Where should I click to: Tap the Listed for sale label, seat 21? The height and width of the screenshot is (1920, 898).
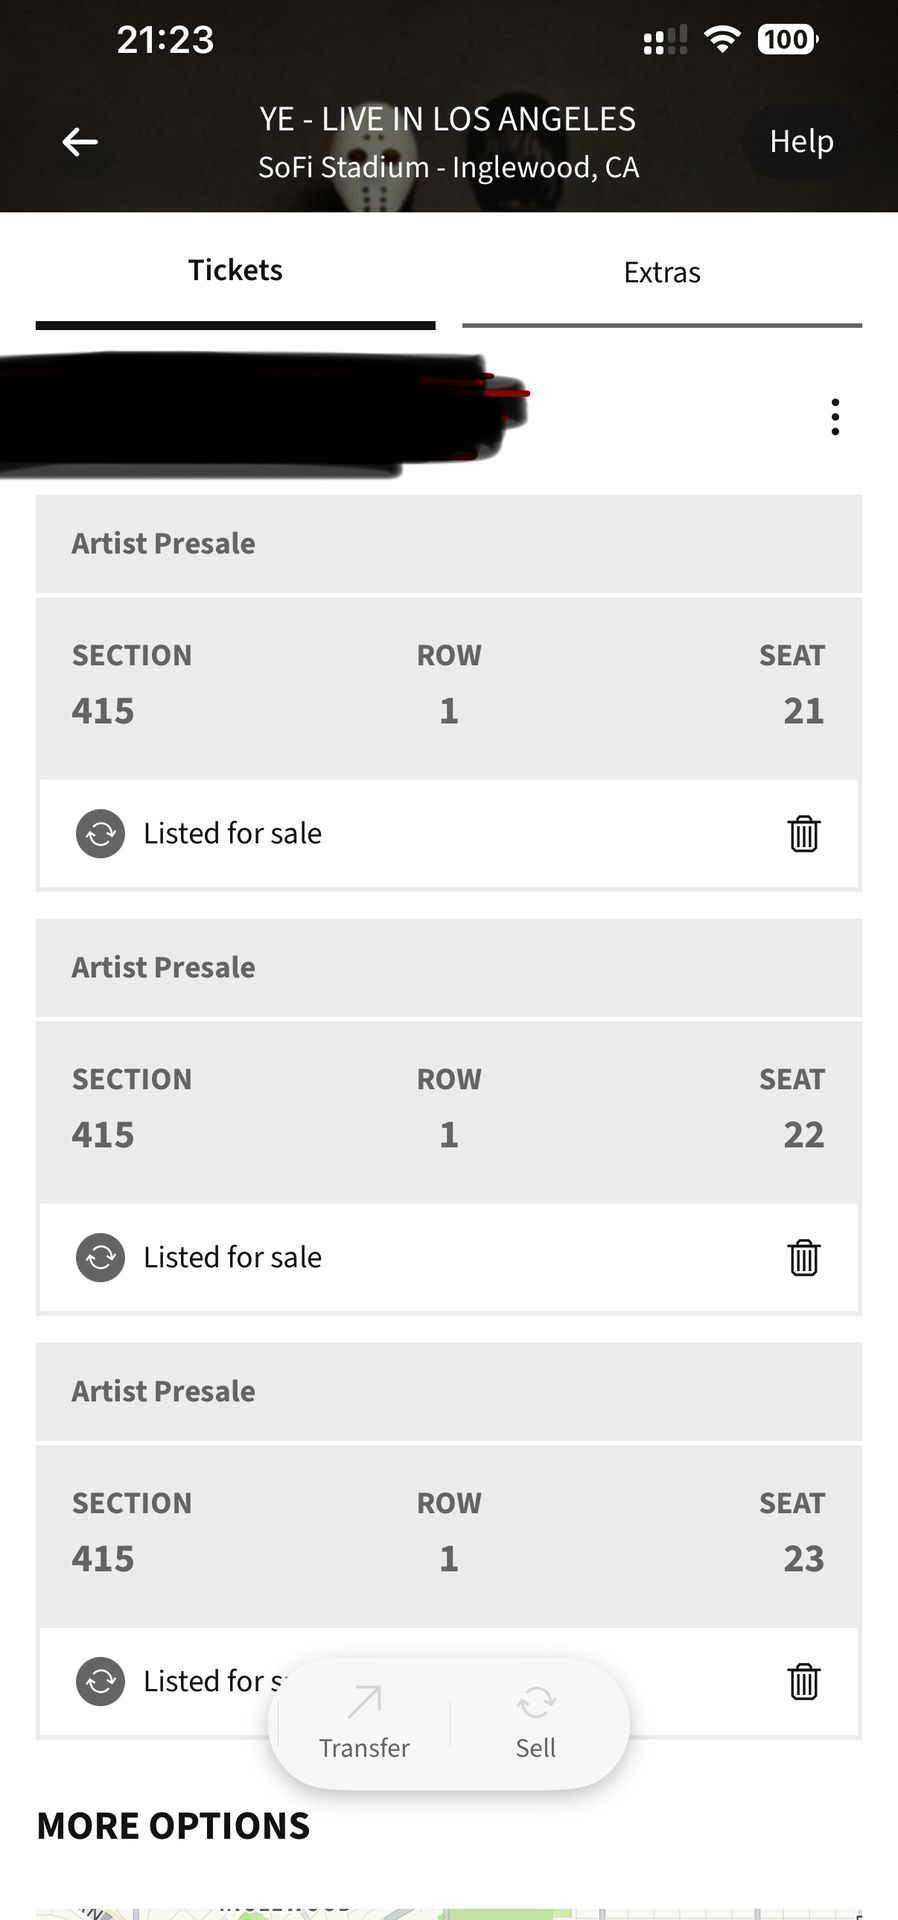(x=232, y=833)
